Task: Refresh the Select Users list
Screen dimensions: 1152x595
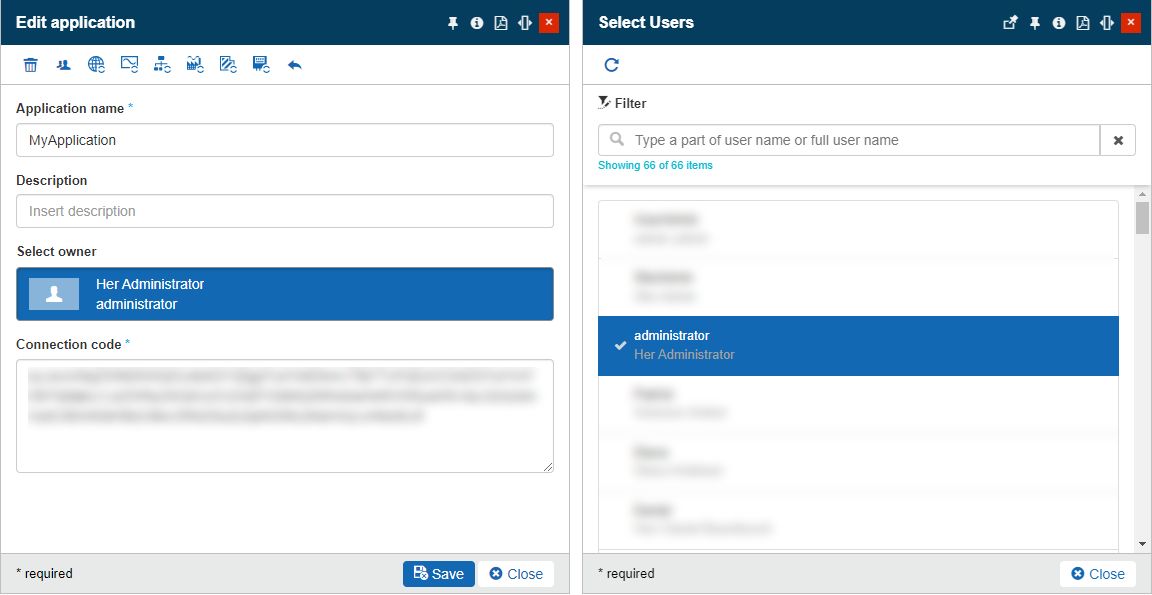Action: click(610, 63)
